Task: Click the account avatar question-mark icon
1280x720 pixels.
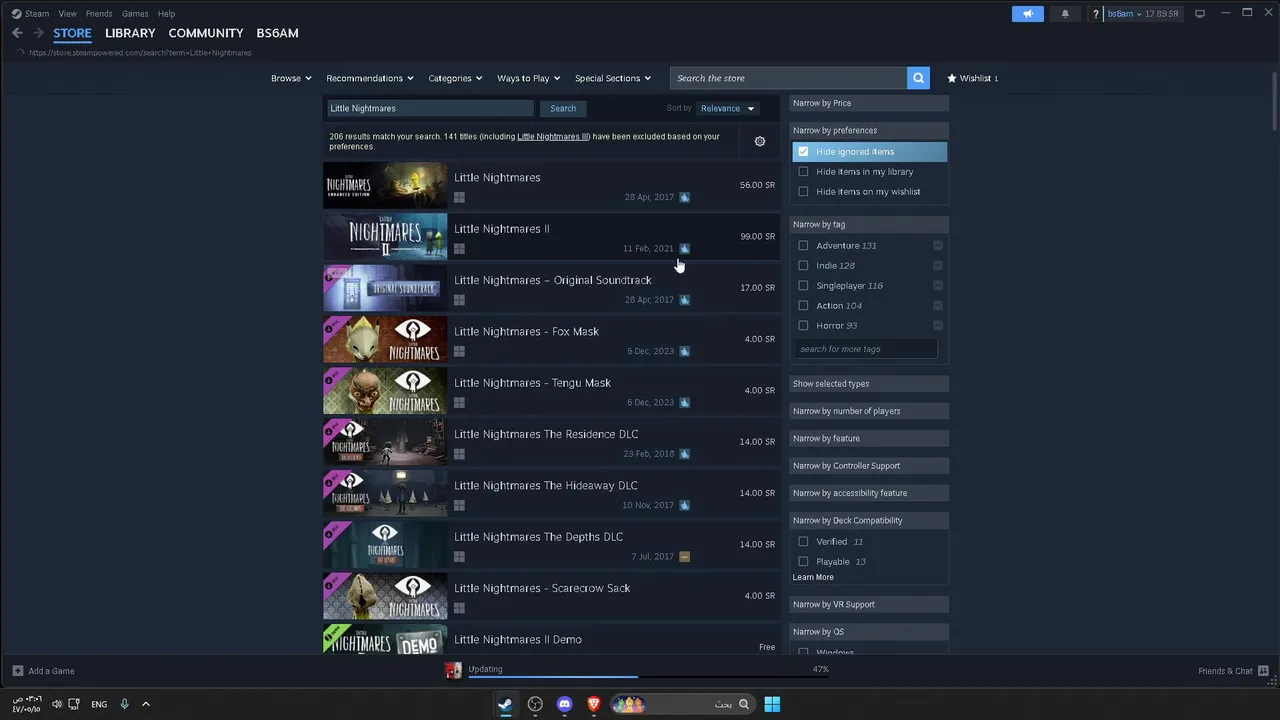Action: point(1096,14)
